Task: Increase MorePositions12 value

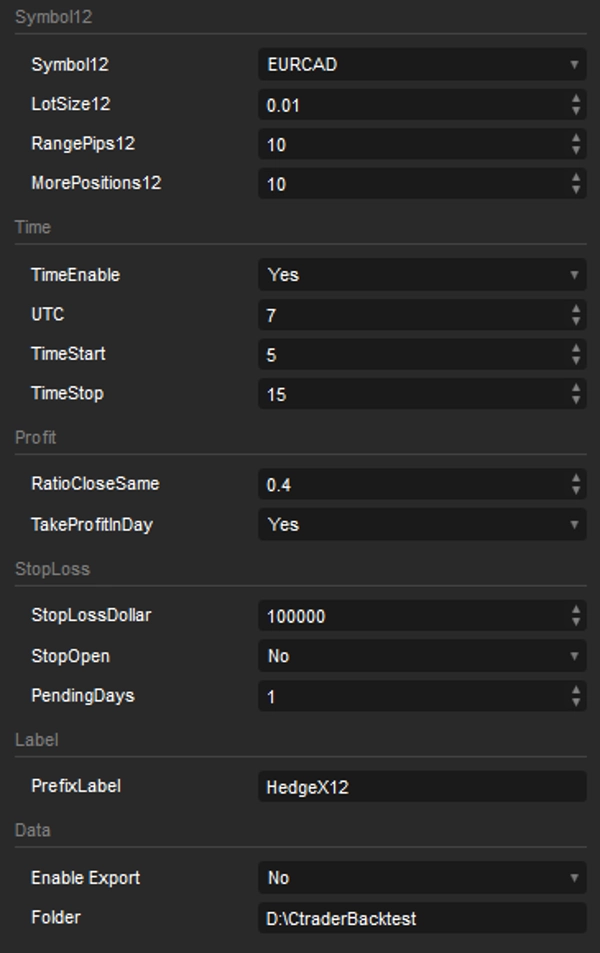Action: (575, 179)
